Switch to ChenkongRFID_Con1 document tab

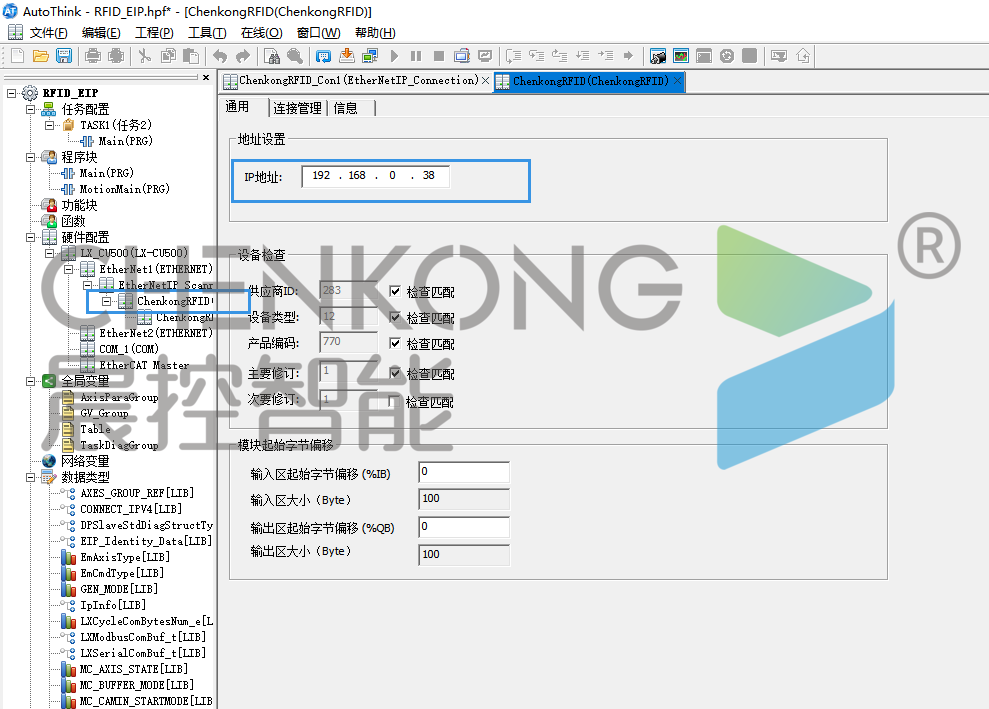click(x=358, y=81)
